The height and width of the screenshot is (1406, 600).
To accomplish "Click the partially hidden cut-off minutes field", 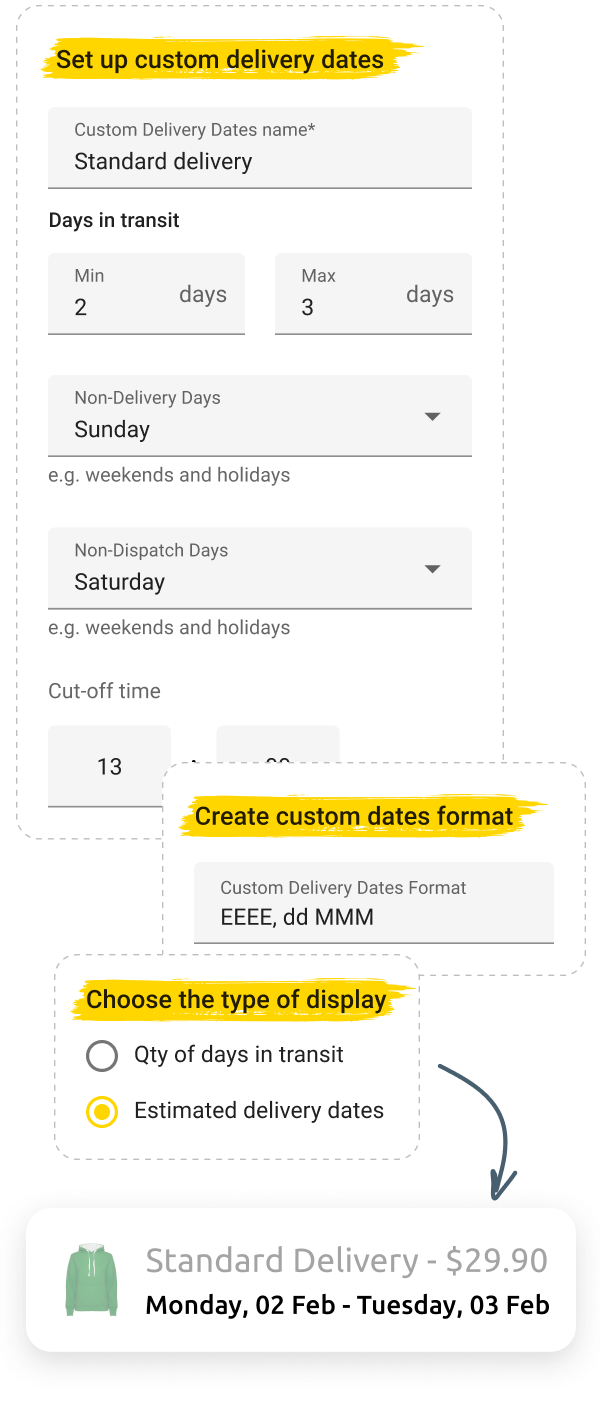I will pos(278,746).
